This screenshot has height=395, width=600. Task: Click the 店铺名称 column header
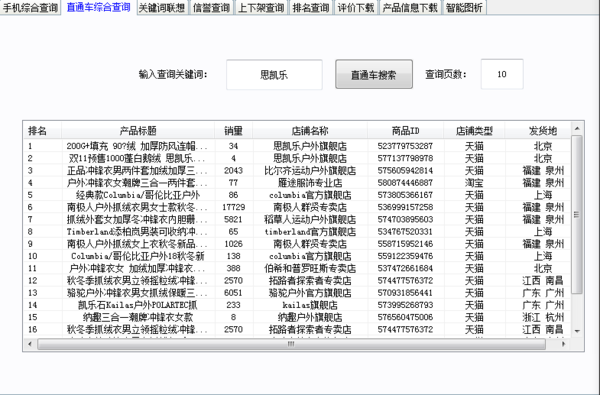pyautogui.click(x=310, y=131)
